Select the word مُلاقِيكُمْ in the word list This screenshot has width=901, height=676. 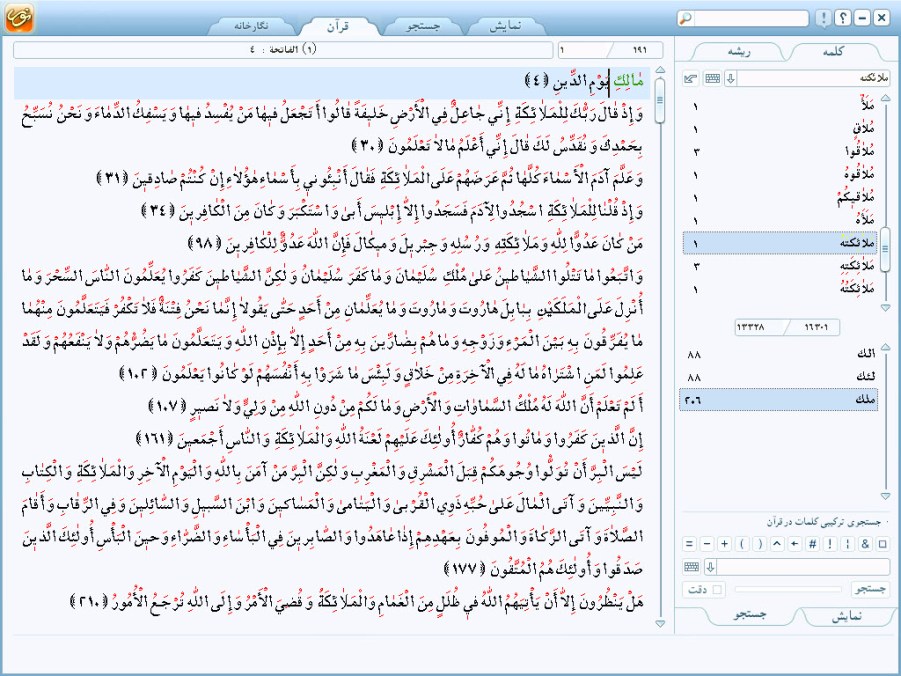click(x=780, y=198)
